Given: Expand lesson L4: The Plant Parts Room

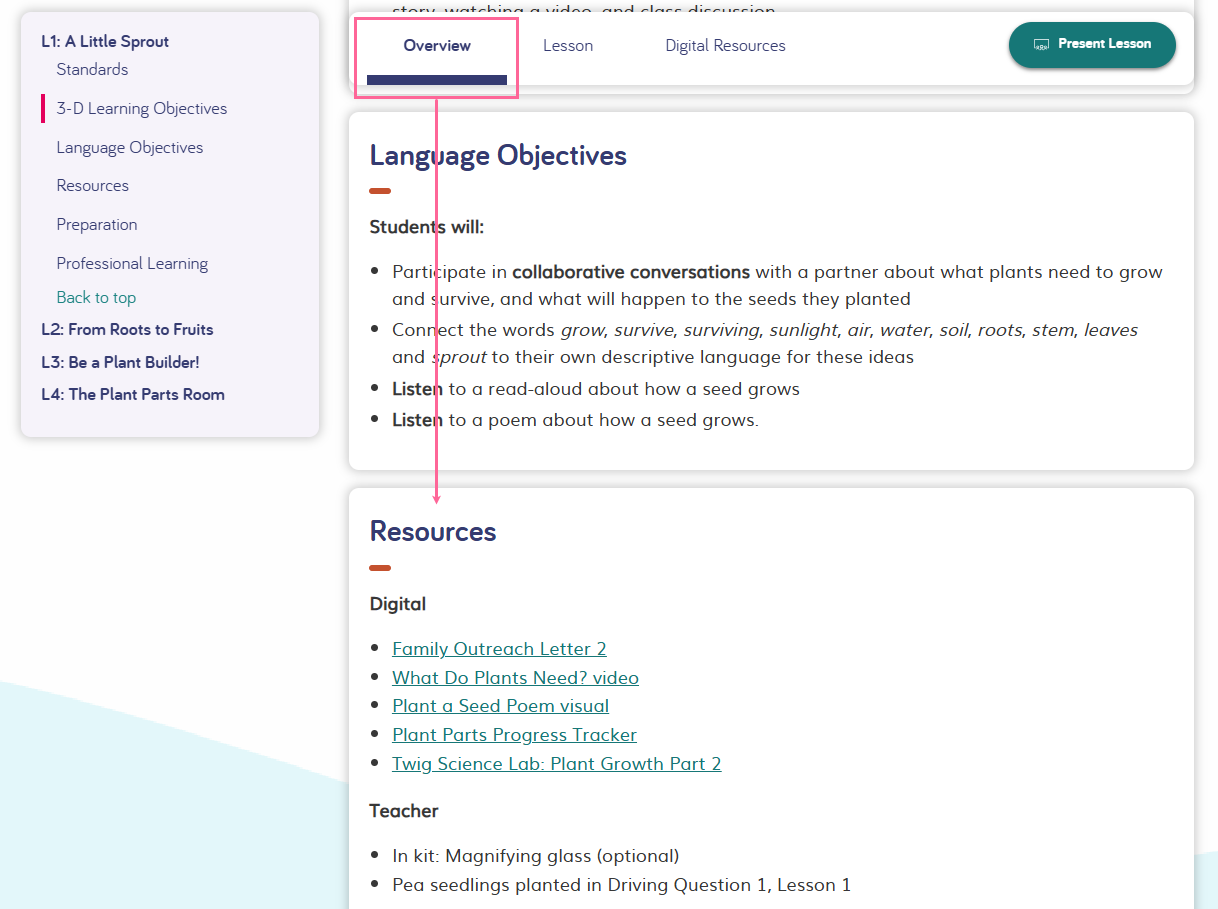Looking at the screenshot, I should coord(133,394).
